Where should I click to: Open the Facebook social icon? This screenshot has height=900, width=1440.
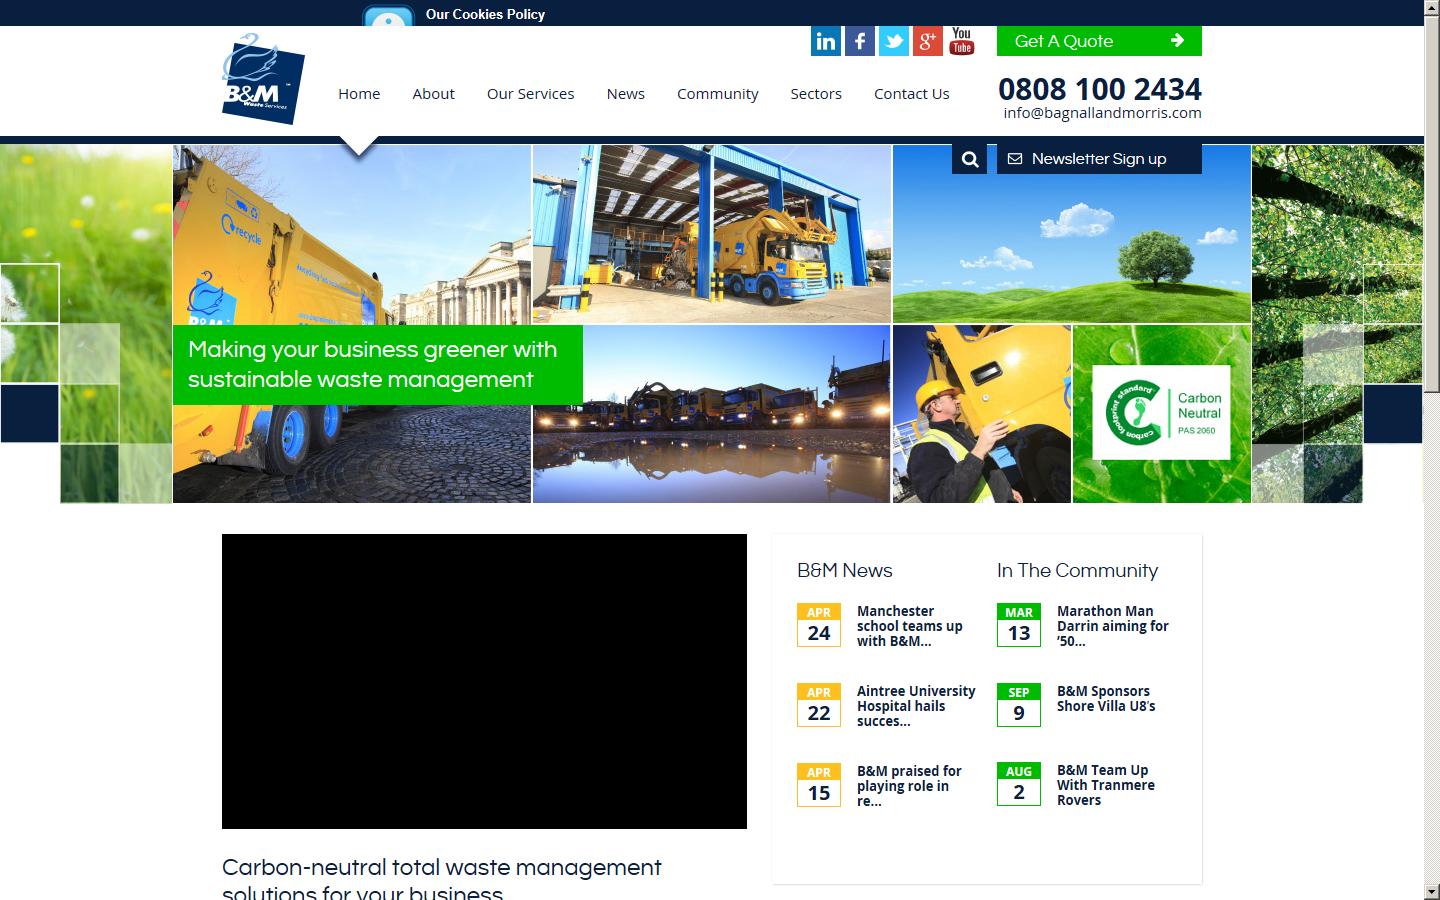[859, 41]
